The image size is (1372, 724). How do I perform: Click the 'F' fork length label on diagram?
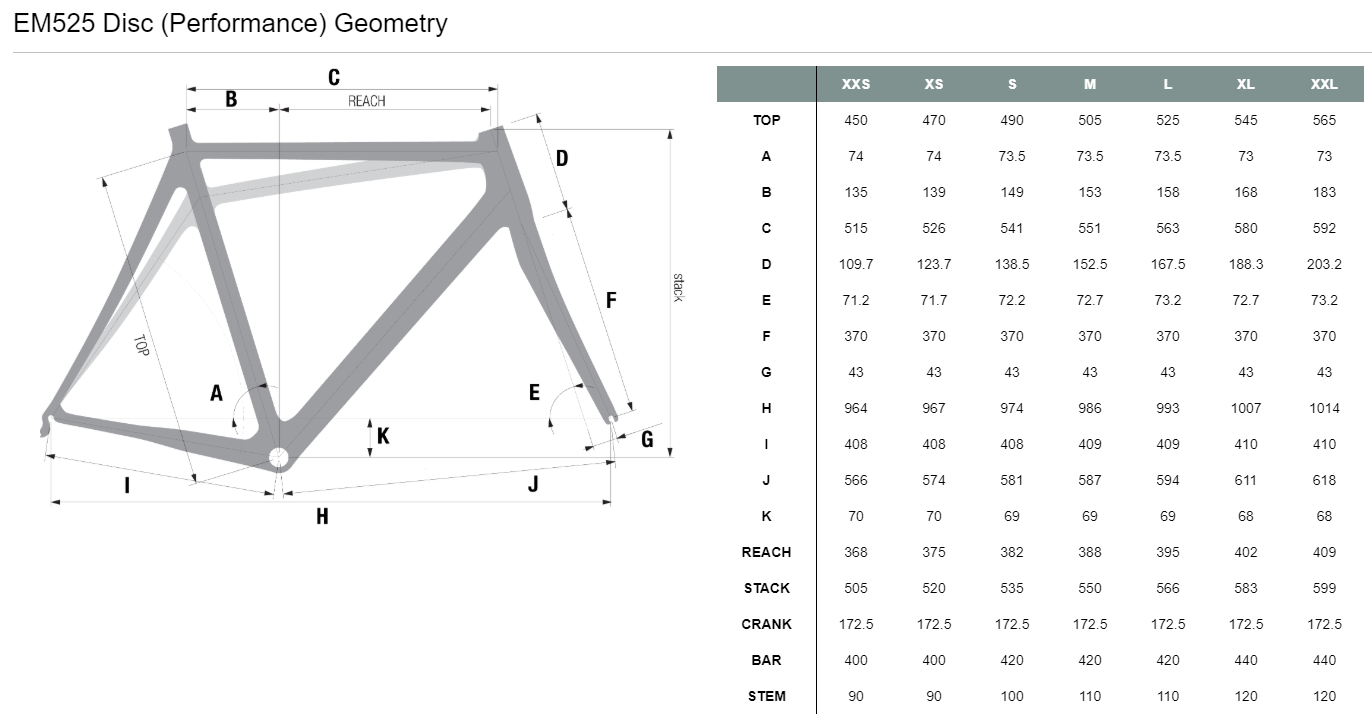(611, 300)
